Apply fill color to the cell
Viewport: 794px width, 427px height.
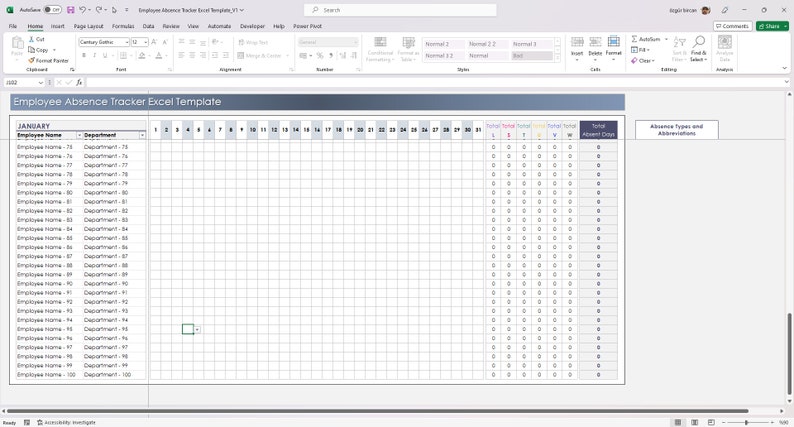142,55
